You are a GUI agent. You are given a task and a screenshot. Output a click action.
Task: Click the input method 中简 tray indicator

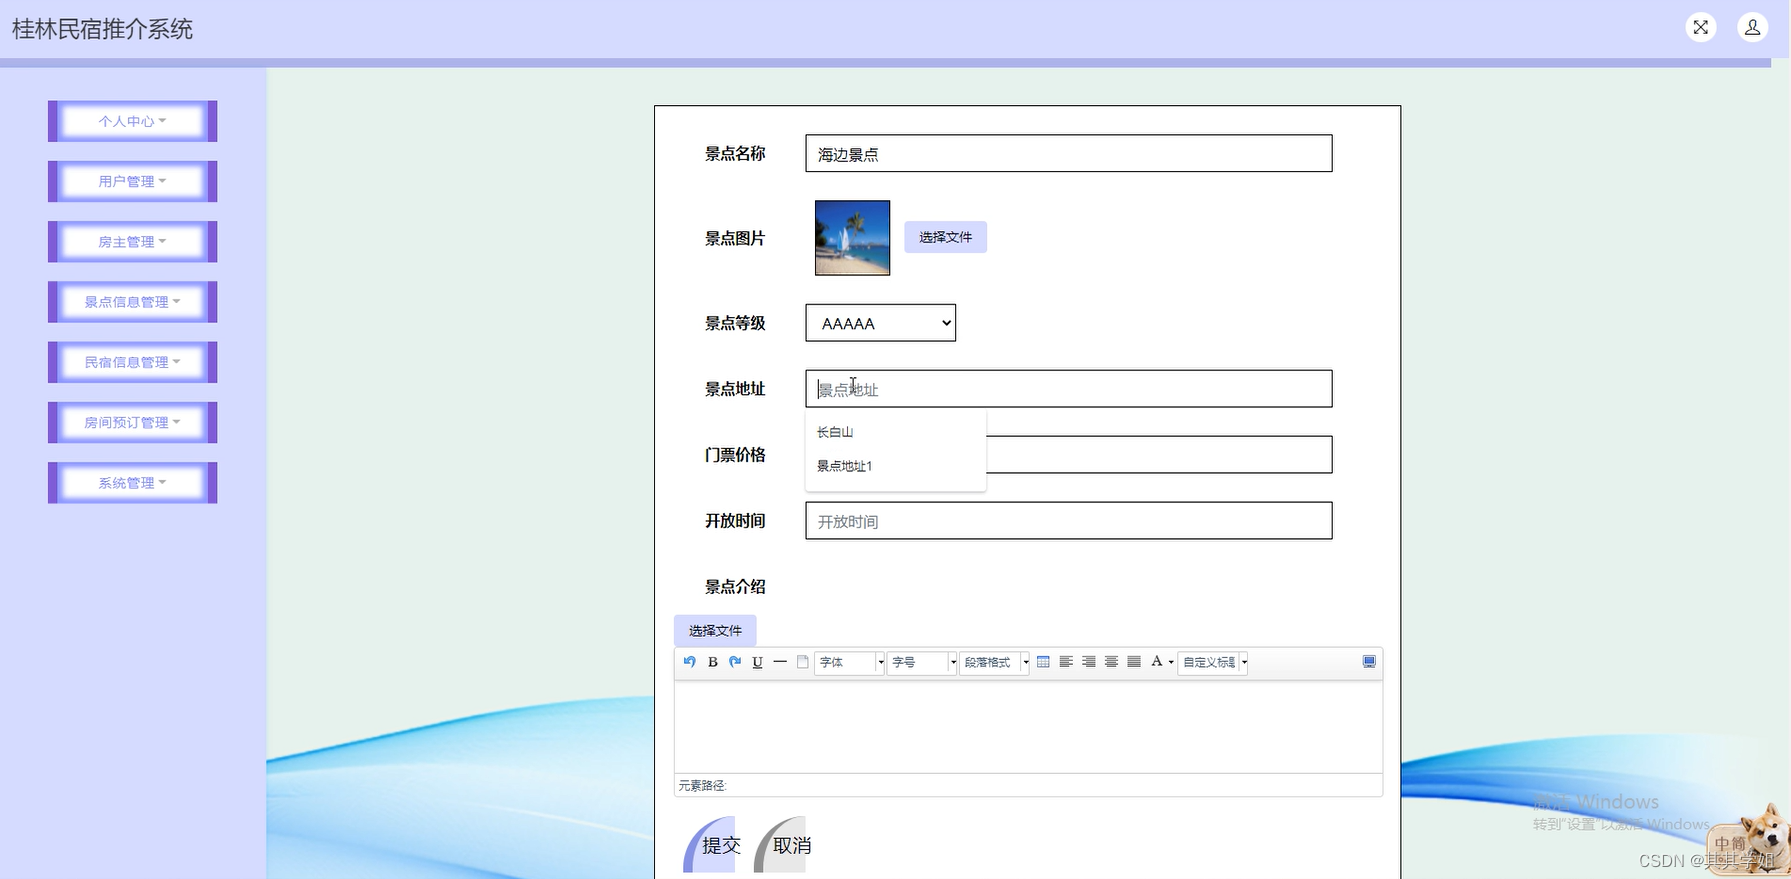[x=1730, y=844]
